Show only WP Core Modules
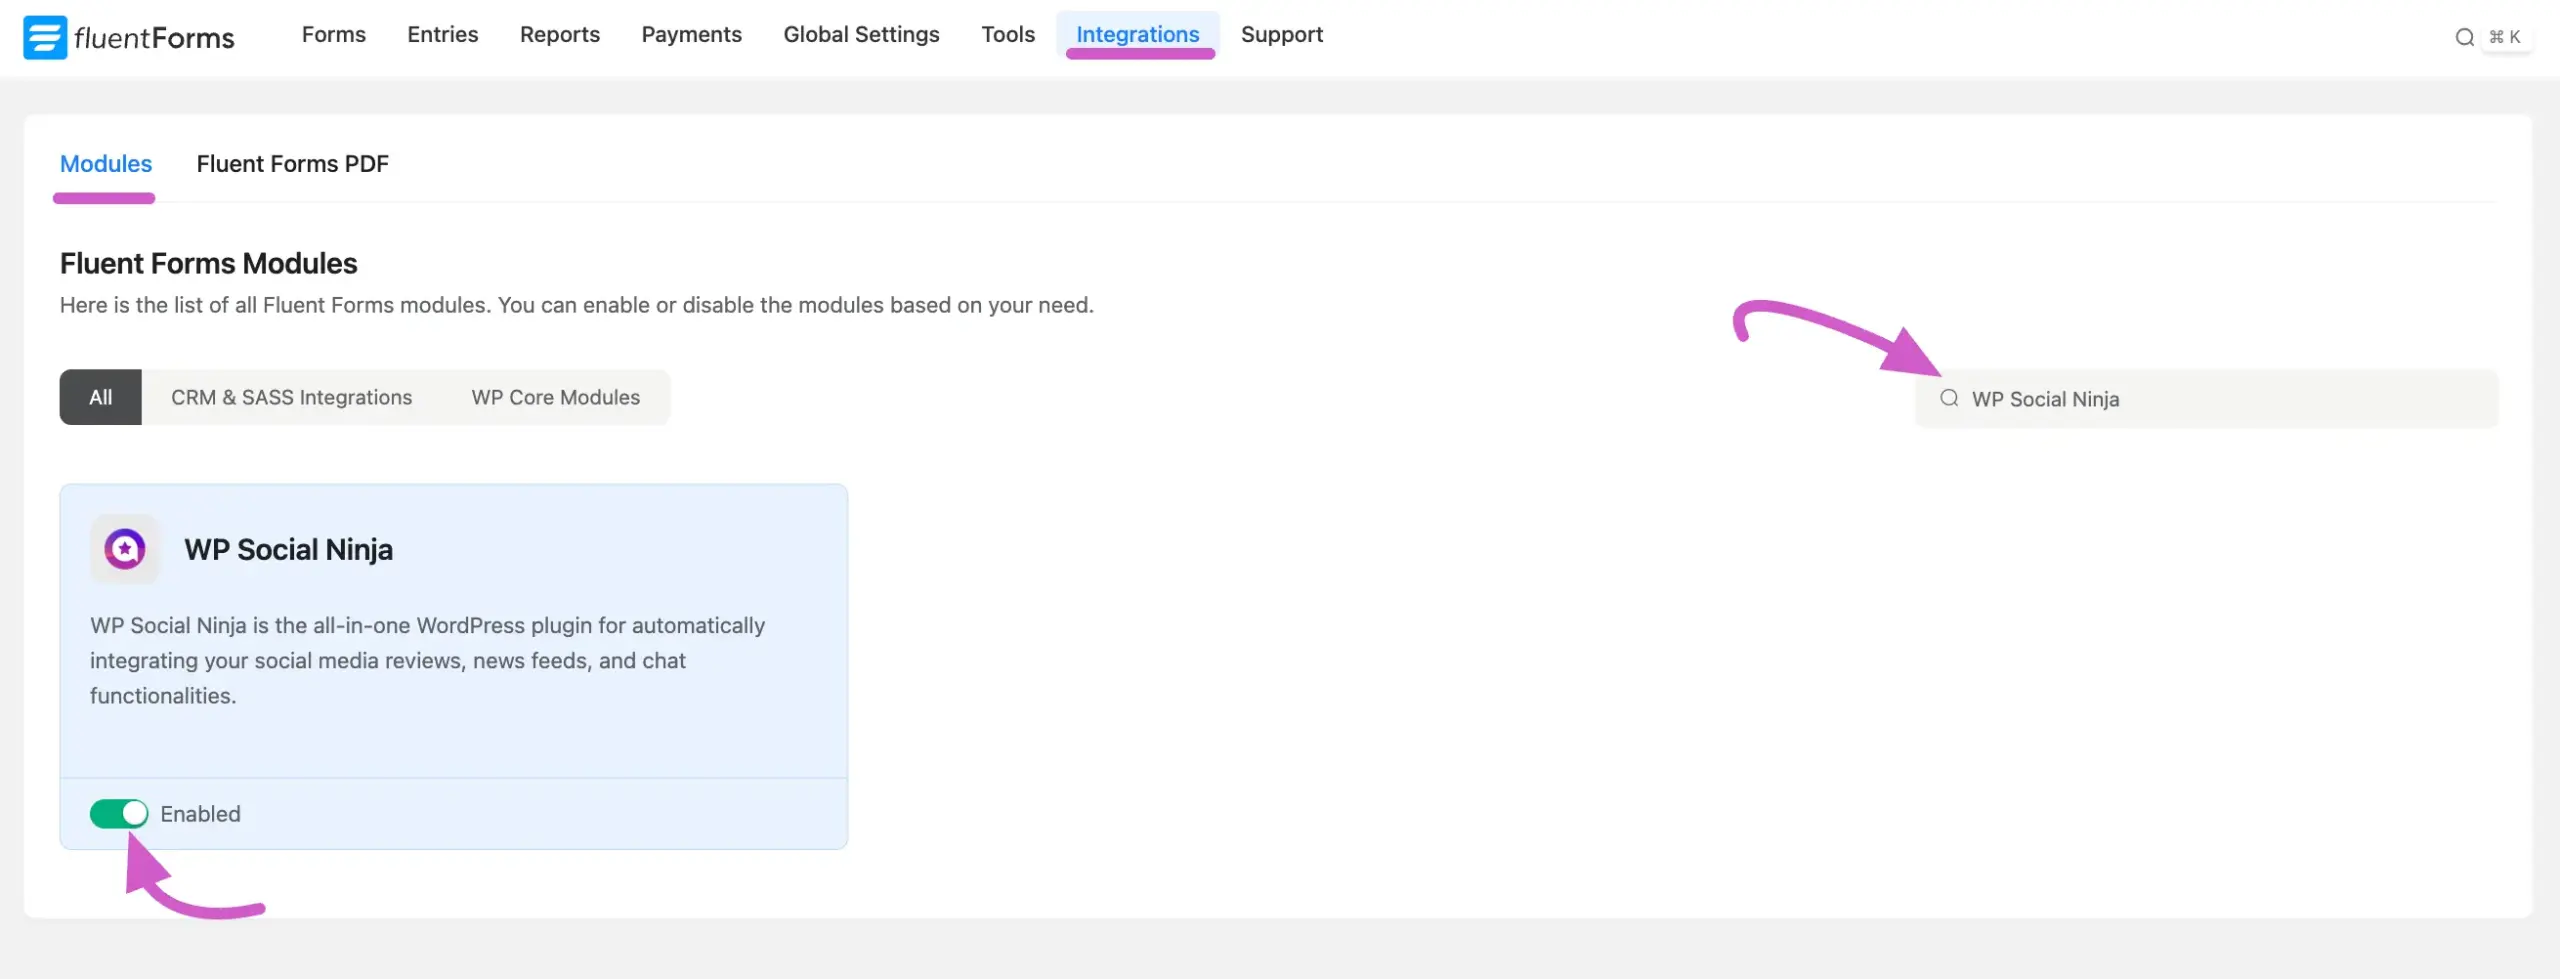 click(x=555, y=396)
